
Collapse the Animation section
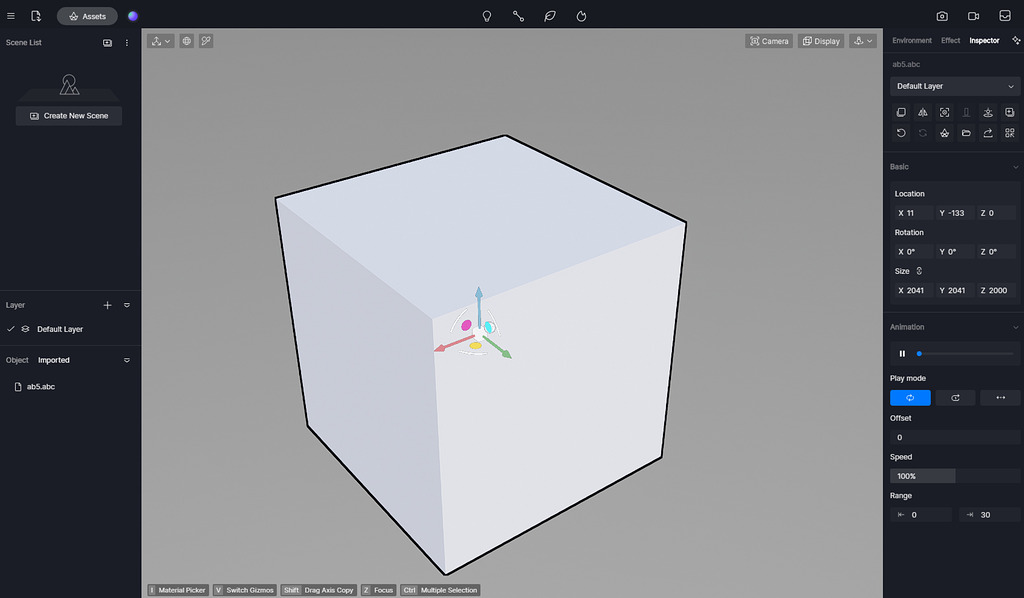tap(1014, 326)
